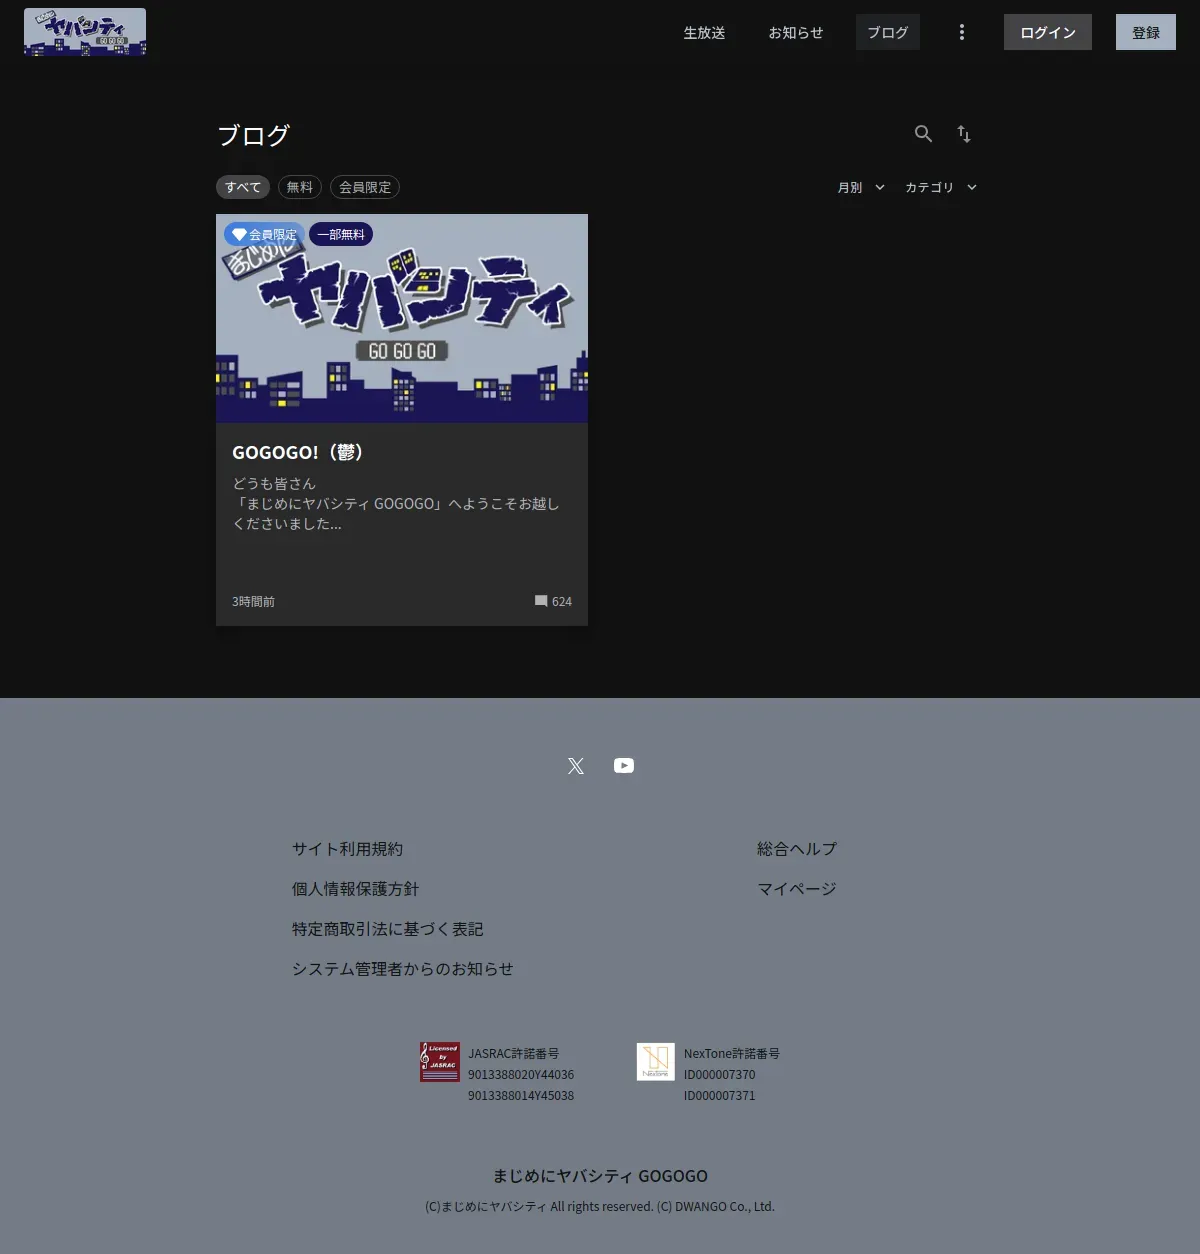This screenshot has height=1254, width=1200.
Task: Click the JASRAC license logo
Action: tap(440, 1062)
